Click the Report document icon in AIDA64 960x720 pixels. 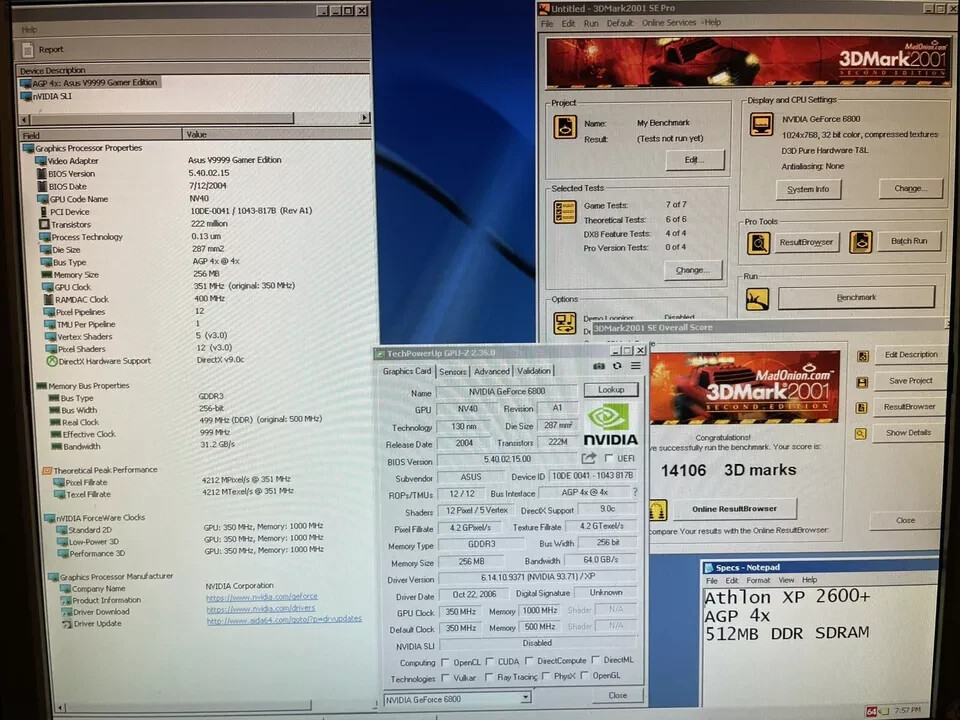28,49
